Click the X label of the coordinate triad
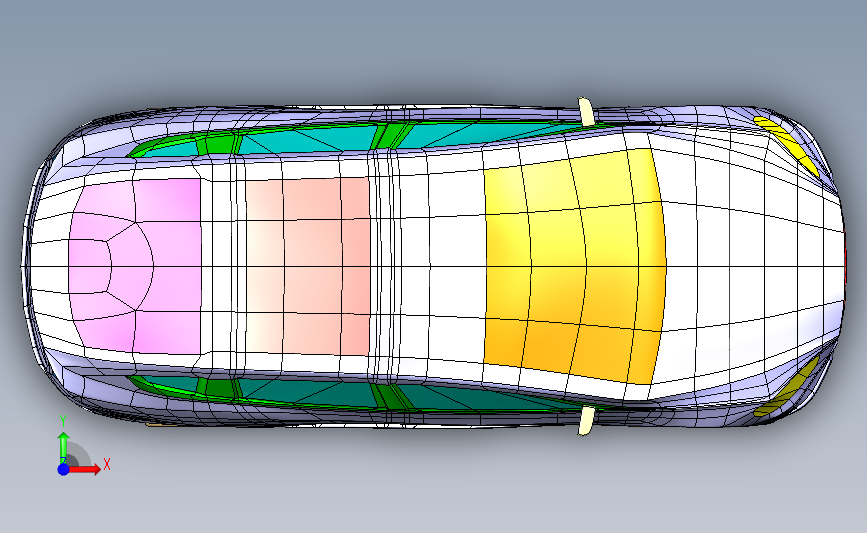Viewport: 867px width, 533px height. click(x=107, y=464)
